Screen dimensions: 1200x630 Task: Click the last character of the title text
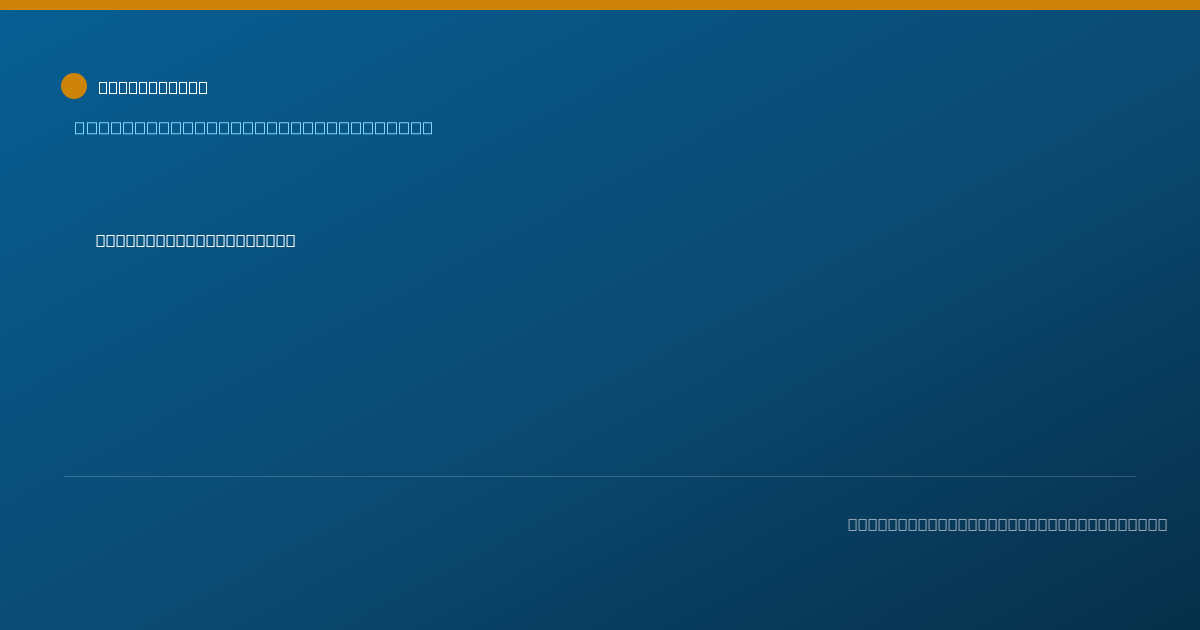[x=203, y=87]
